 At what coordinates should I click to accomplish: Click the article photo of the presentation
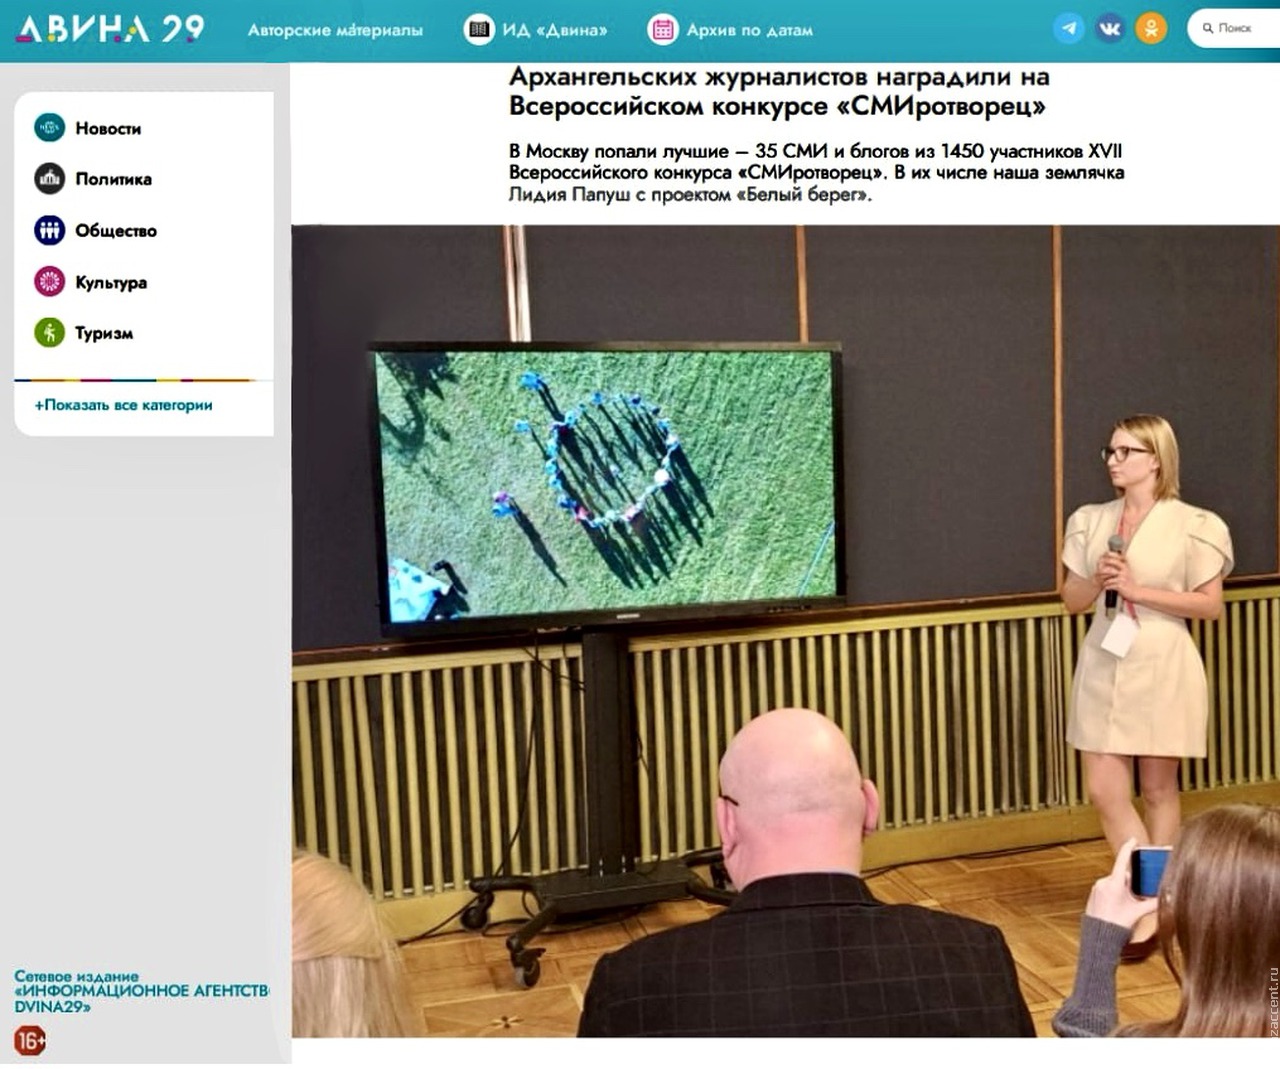[x=785, y=630]
